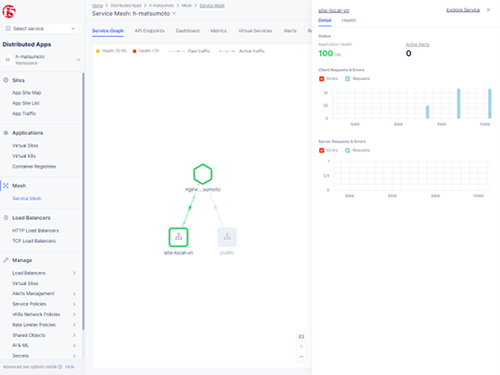The image size is (500, 375).
Task: Switch to the API Endpoints tab
Action: [x=149, y=31]
